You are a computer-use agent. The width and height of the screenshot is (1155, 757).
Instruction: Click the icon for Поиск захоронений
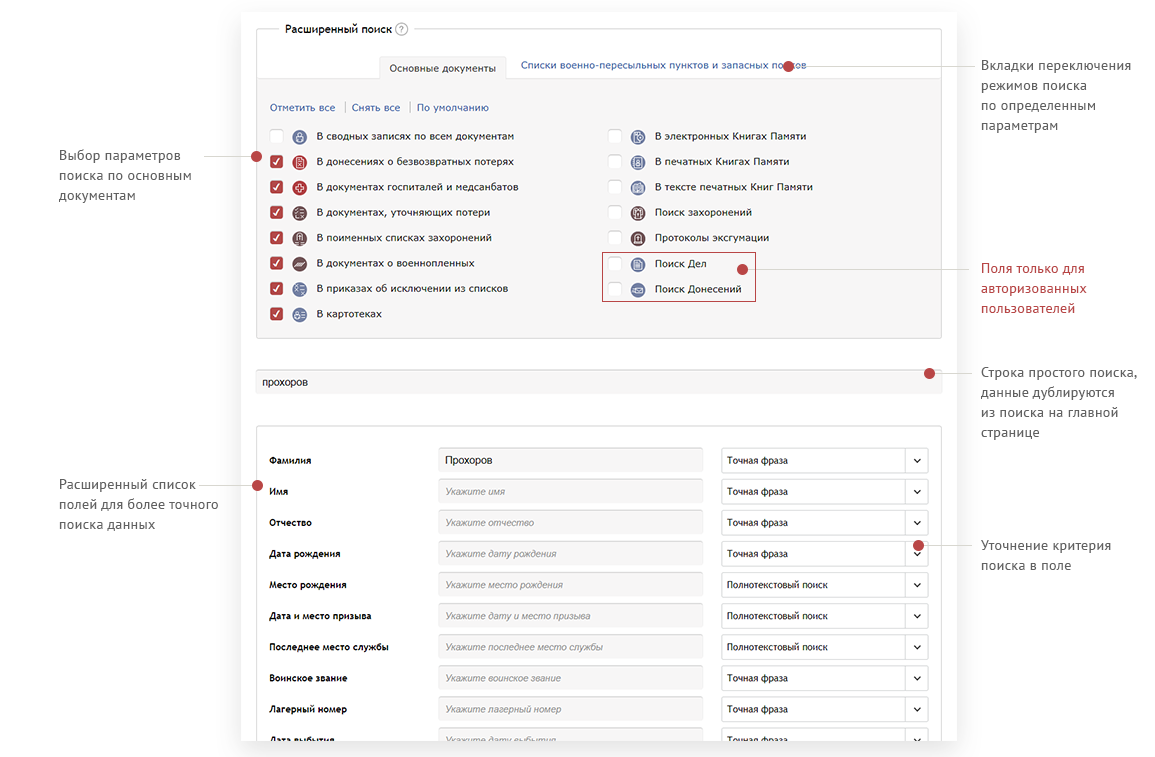click(x=638, y=213)
